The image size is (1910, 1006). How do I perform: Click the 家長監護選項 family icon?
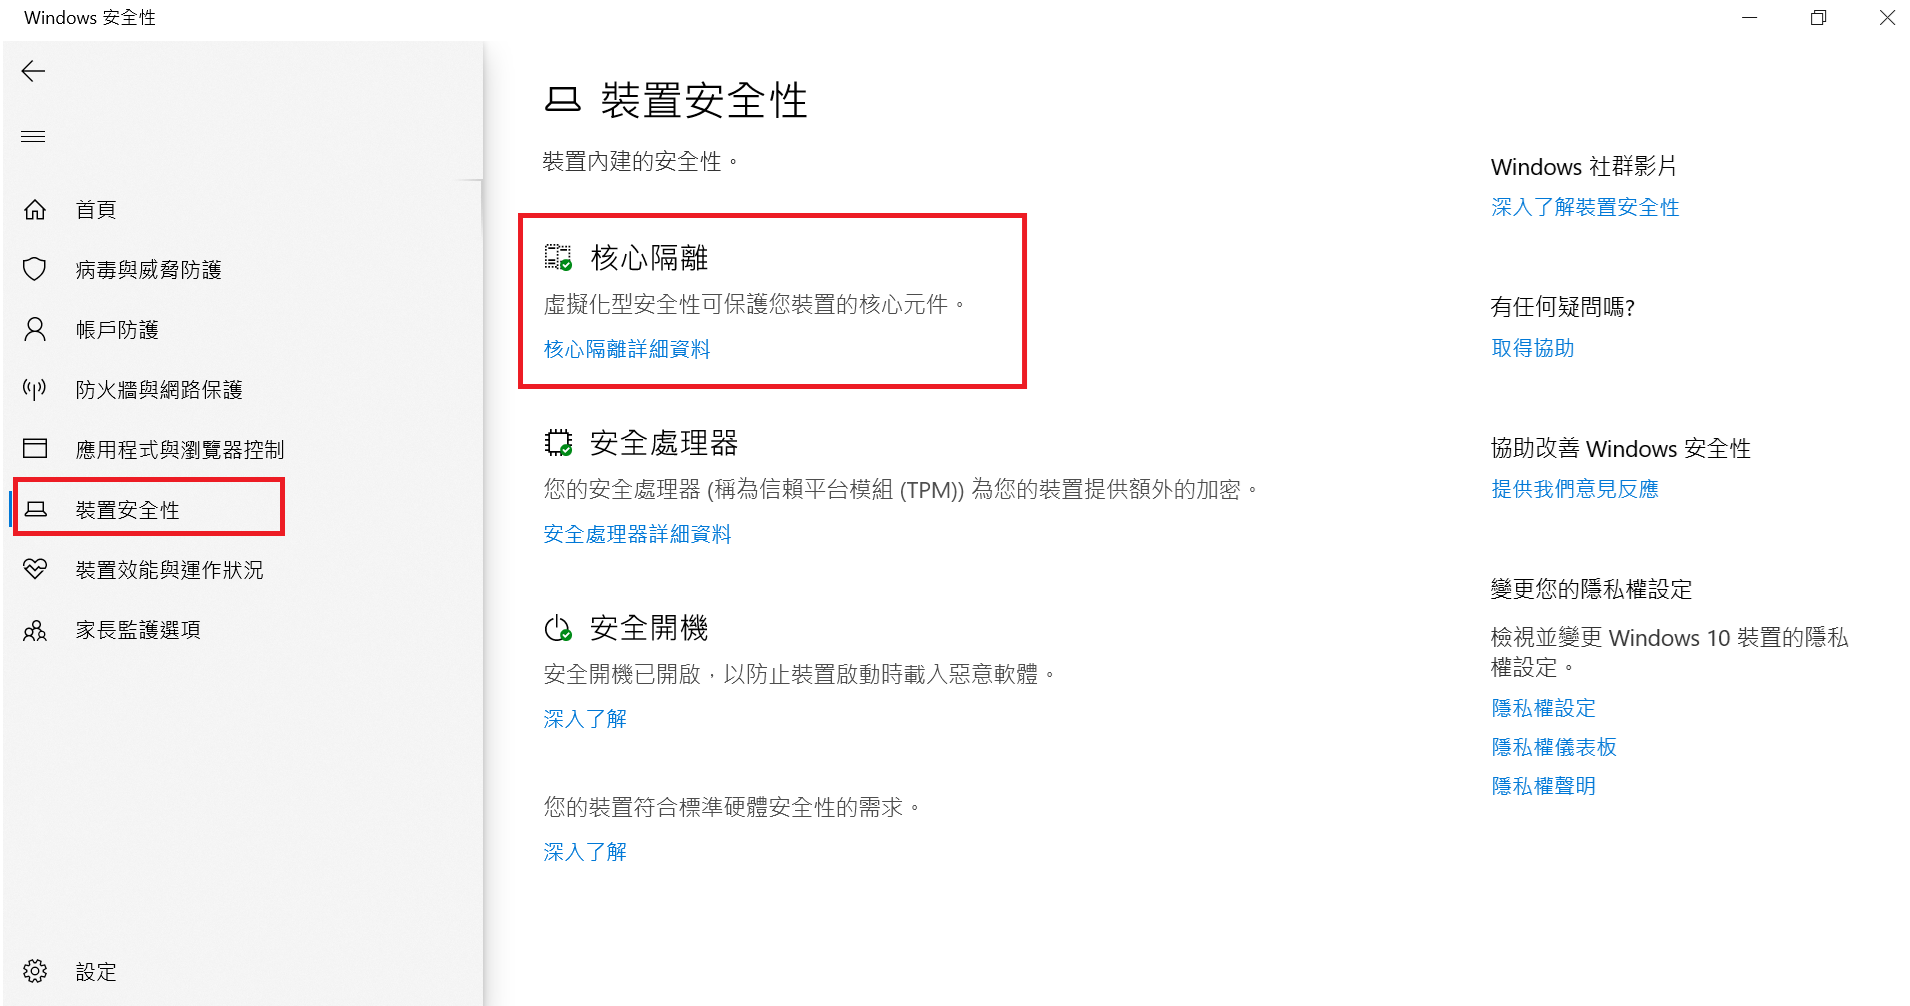click(34, 629)
